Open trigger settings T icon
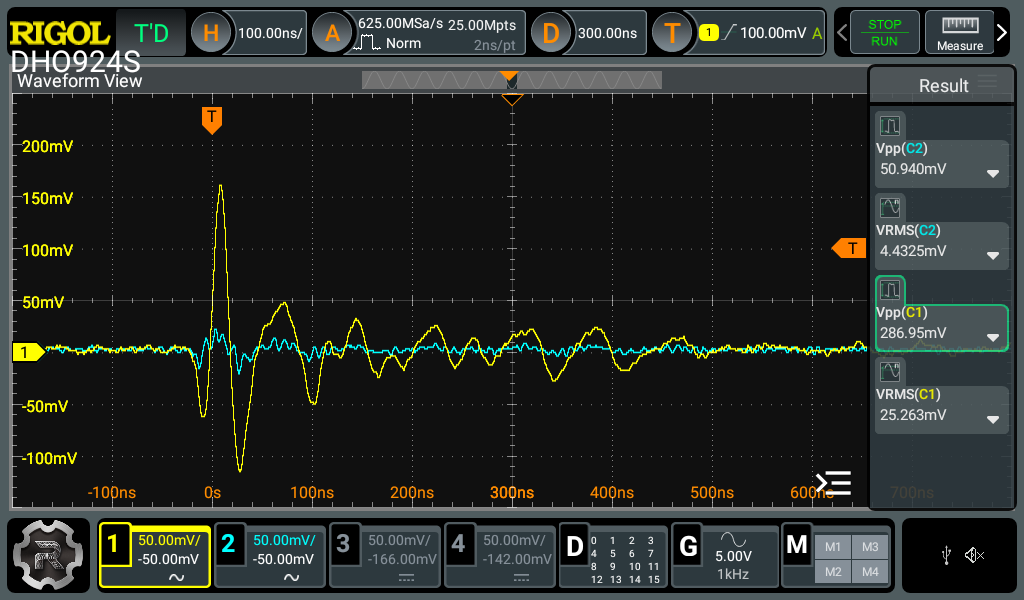The width and height of the screenshot is (1024, 600). pyautogui.click(x=672, y=33)
